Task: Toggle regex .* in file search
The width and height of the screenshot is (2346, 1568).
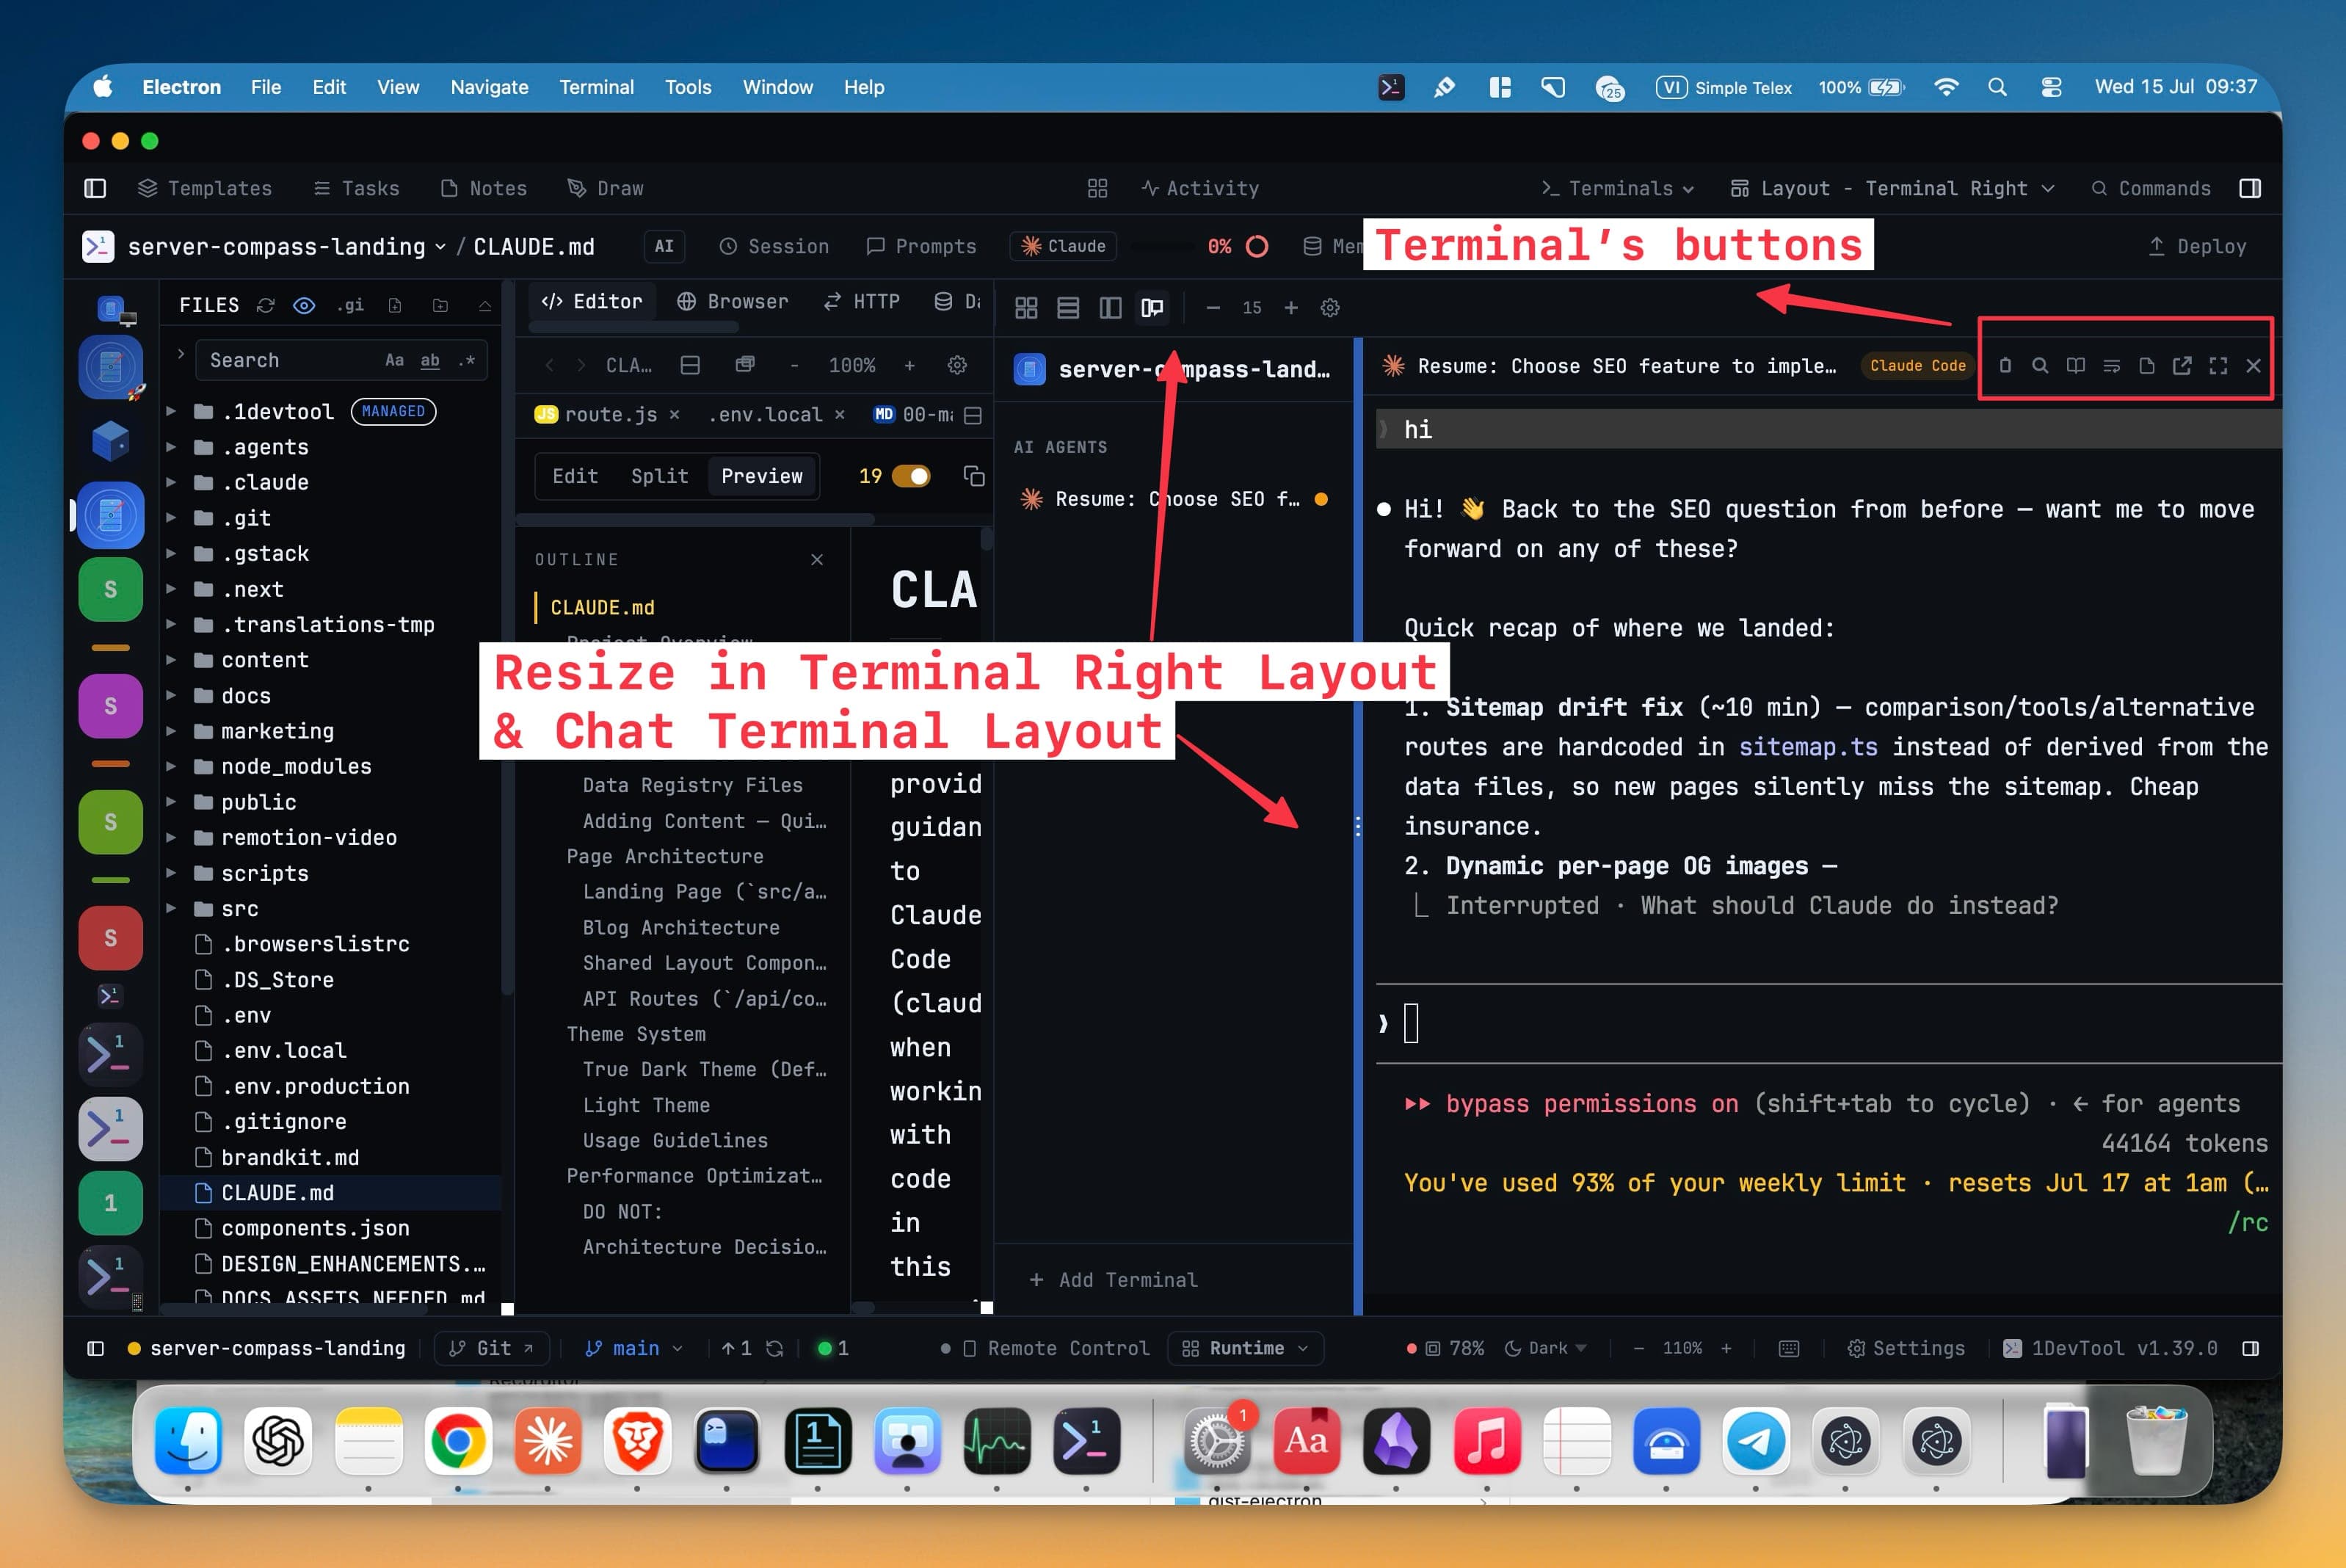Action: (x=466, y=360)
